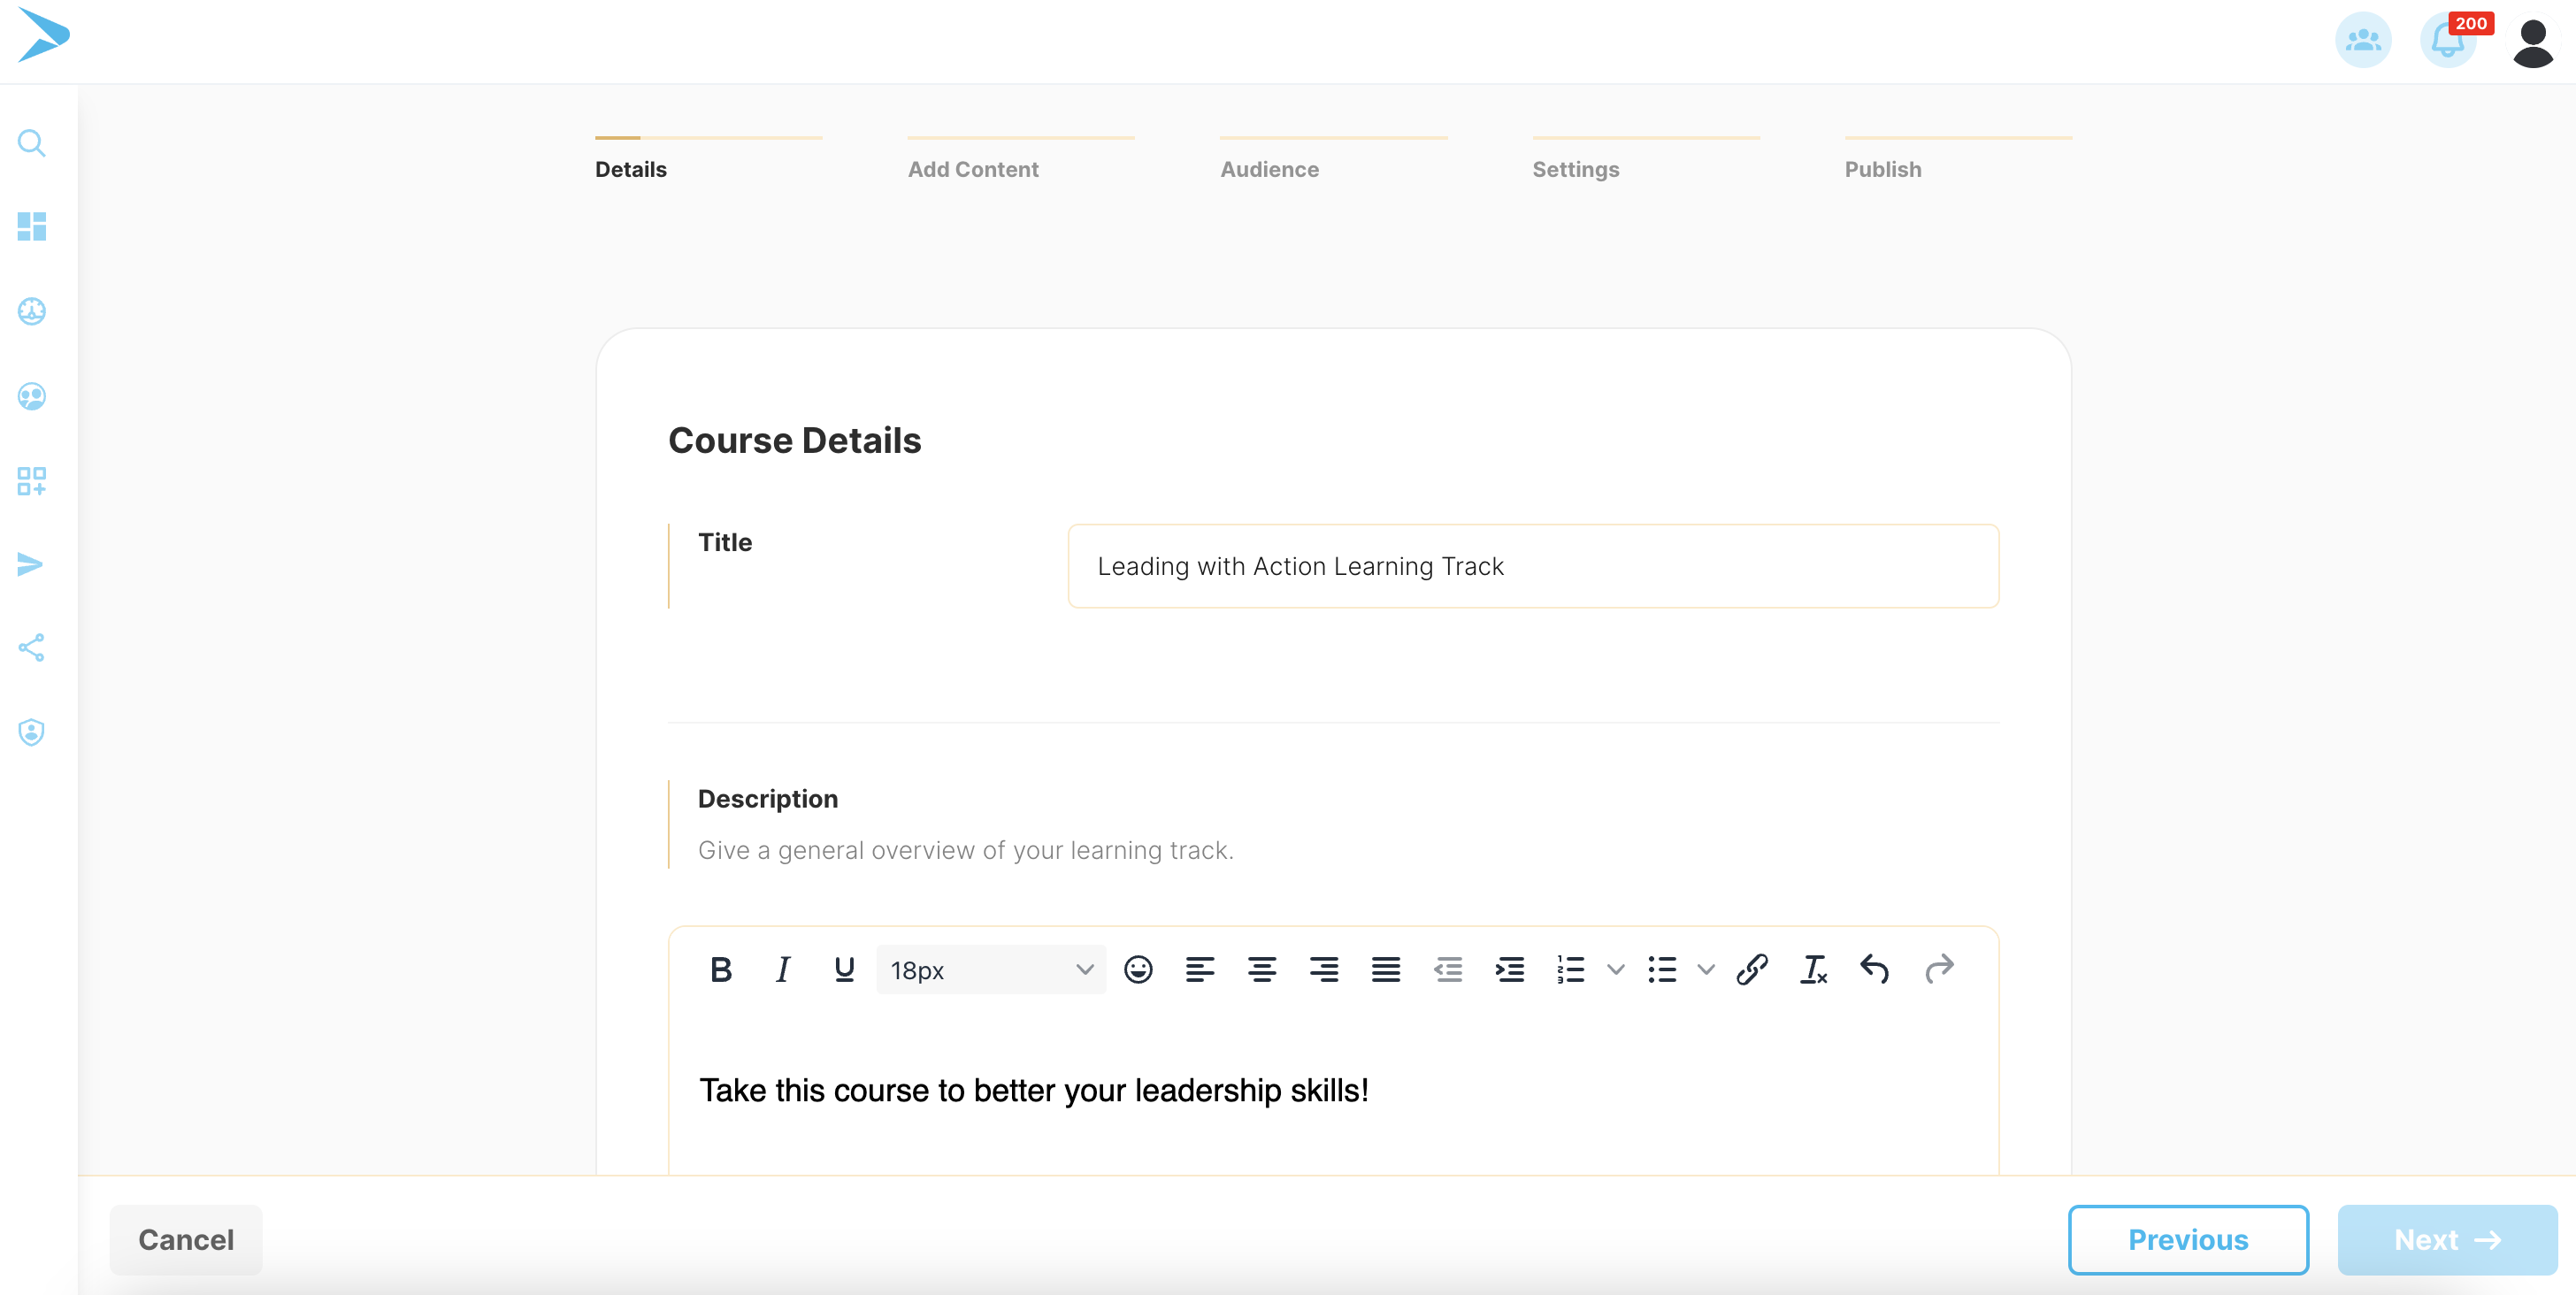Align text left
Viewport: 2576px width, 1295px height.
tap(1200, 970)
